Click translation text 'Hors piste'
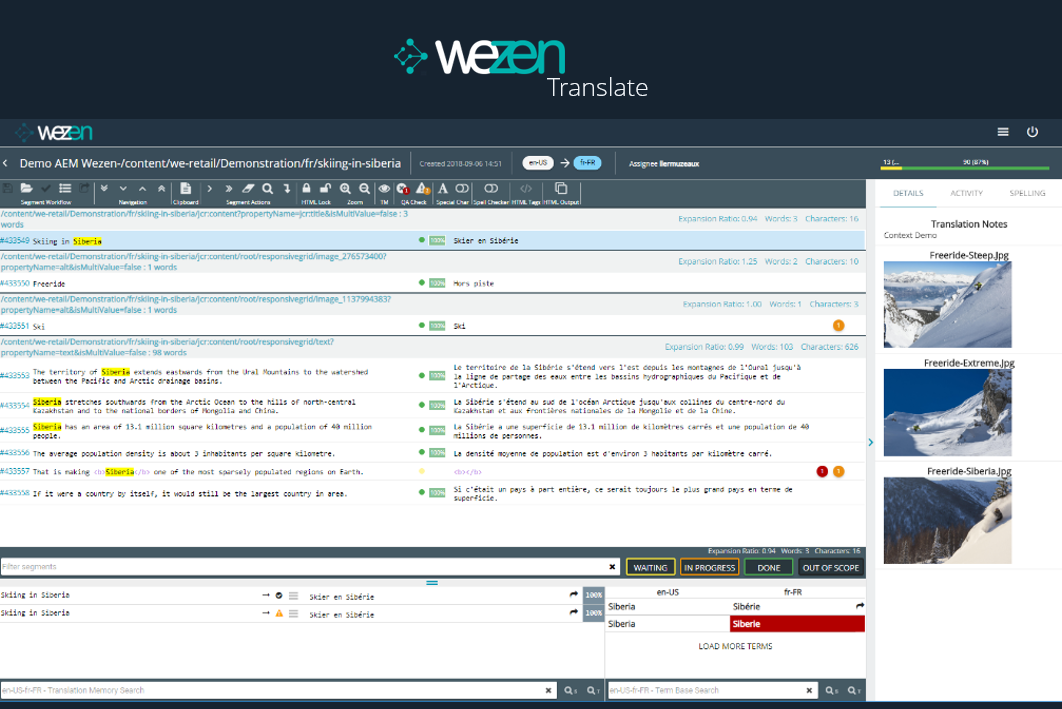1062x709 pixels. [x=473, y=283]
